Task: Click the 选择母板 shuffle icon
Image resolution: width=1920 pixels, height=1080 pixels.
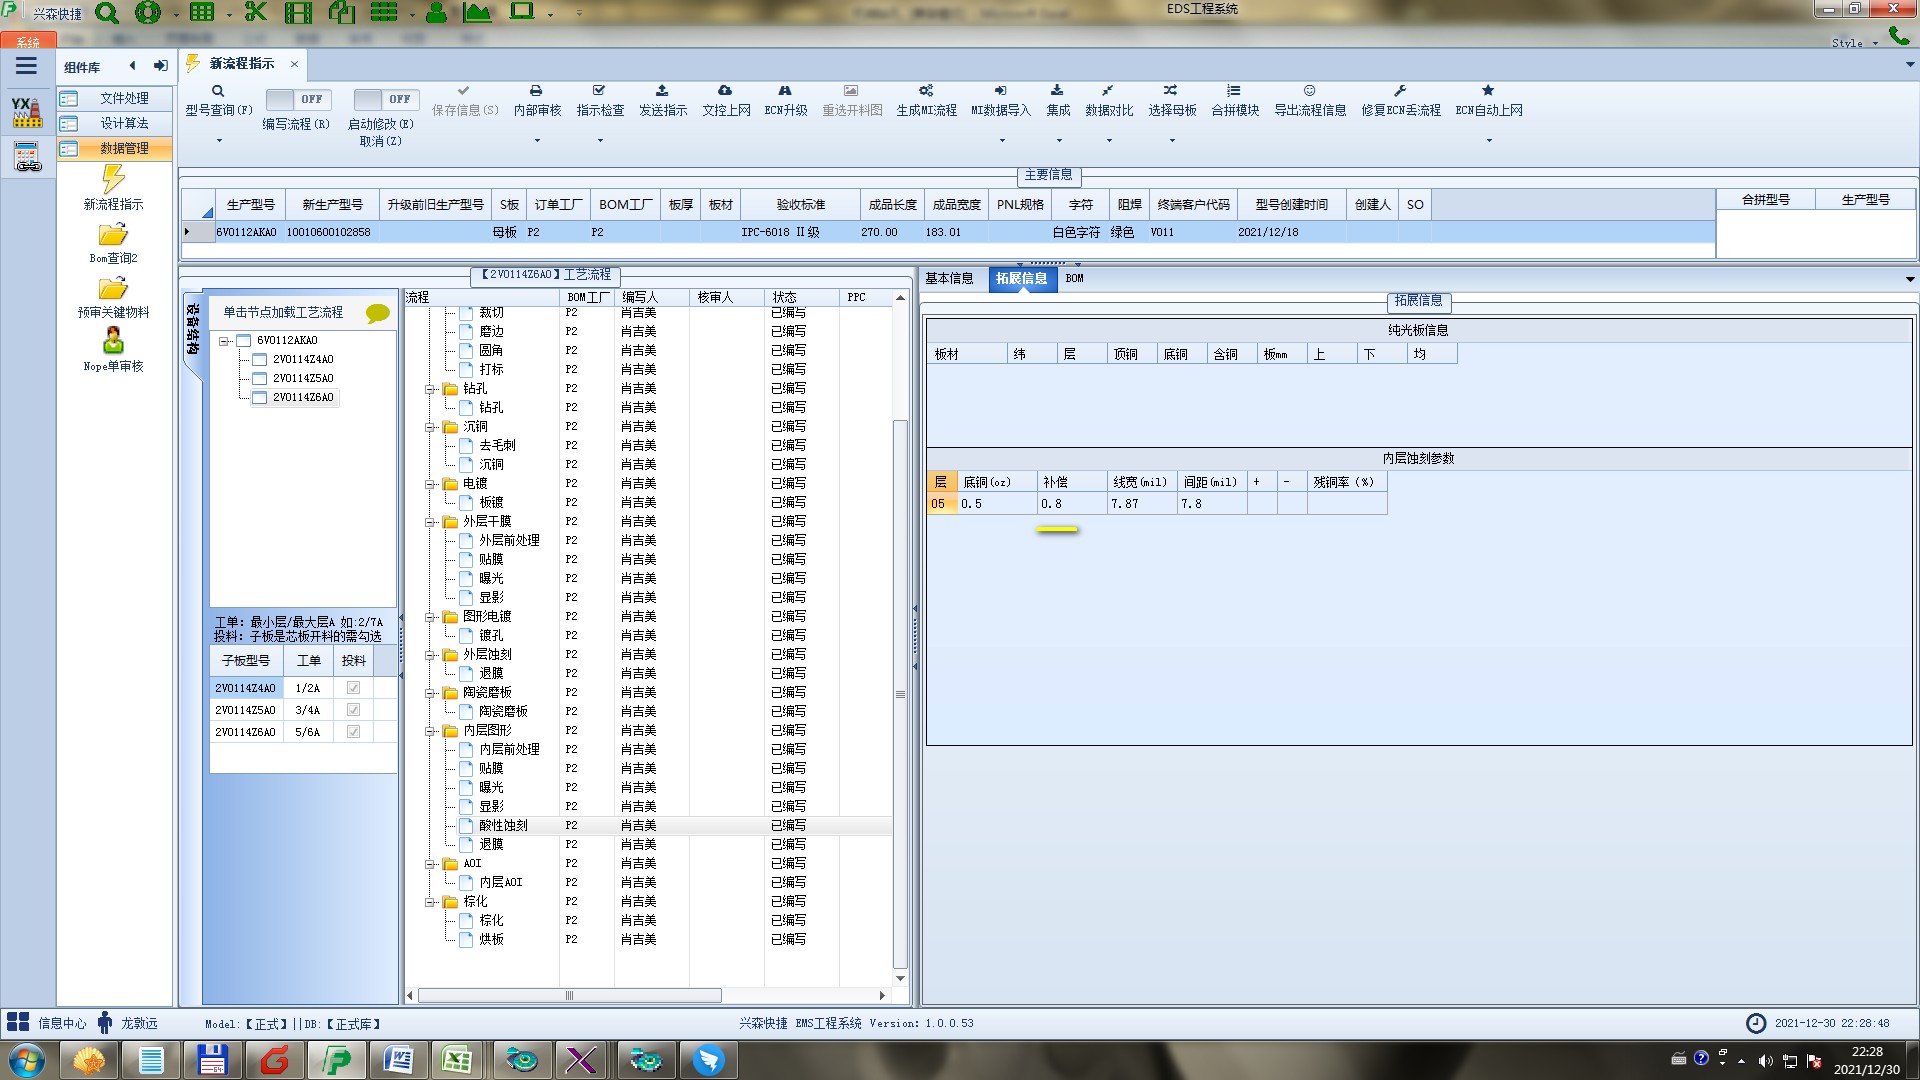Action: click(x=1171, y=91)
